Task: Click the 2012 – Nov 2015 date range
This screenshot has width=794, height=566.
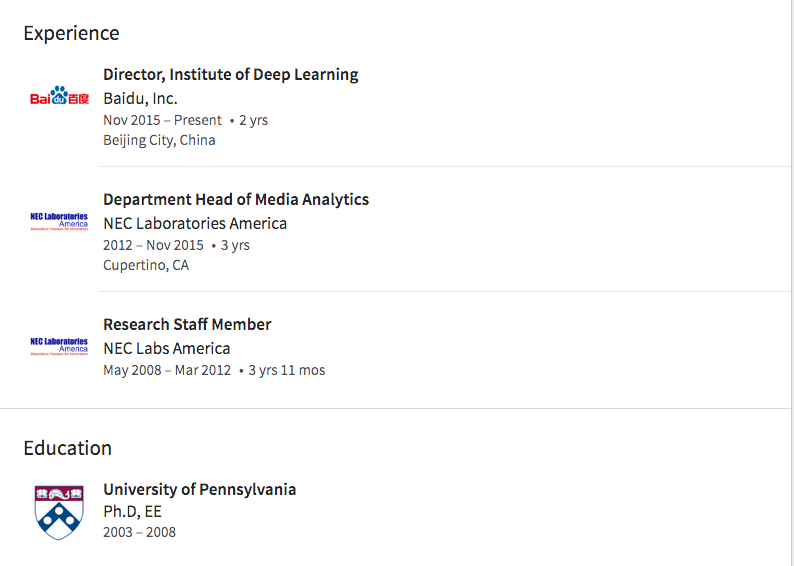Action: click(153, 245)
